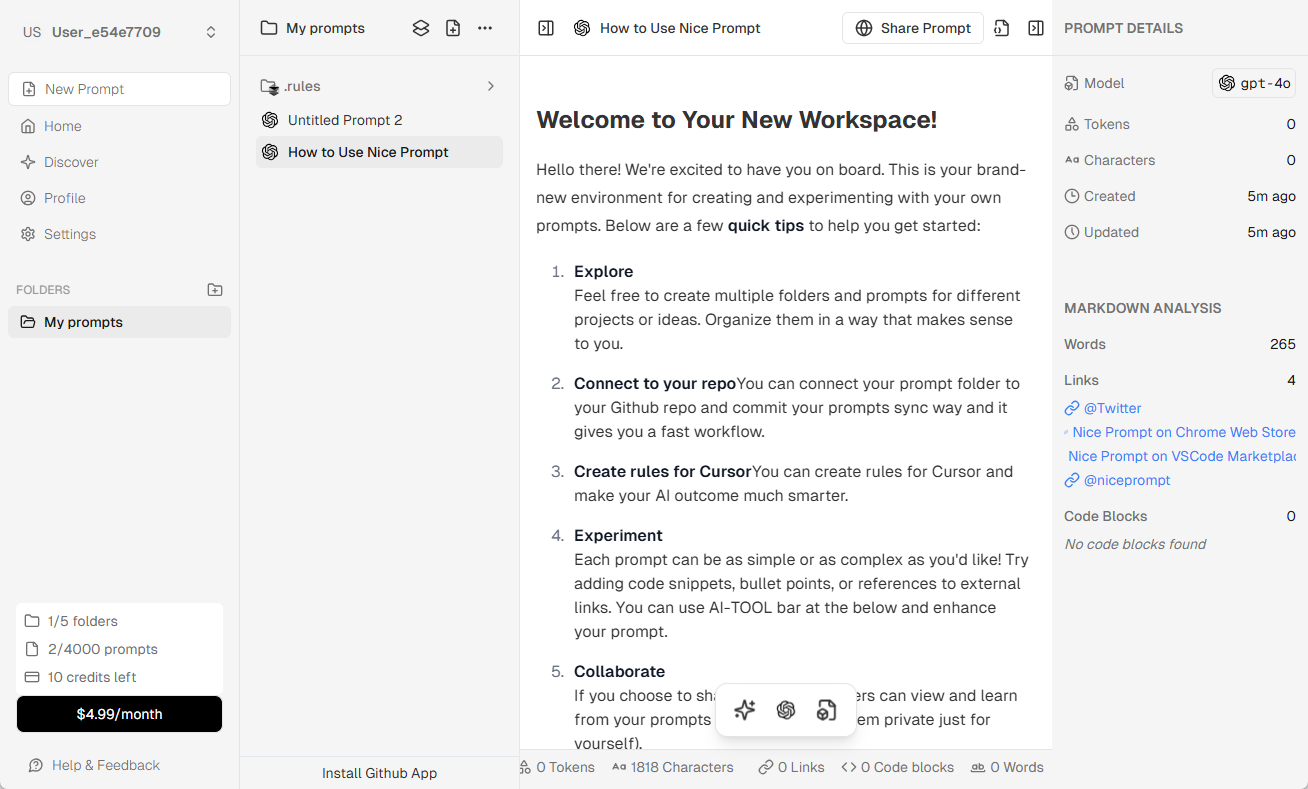Click the How to Use Nice Prompt title

tap(680, 28)
